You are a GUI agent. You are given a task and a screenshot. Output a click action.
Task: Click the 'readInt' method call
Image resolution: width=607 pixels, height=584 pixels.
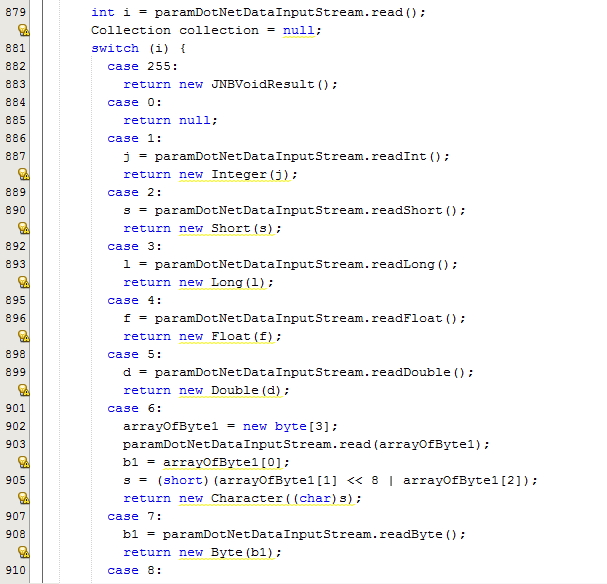click(399, 156)
